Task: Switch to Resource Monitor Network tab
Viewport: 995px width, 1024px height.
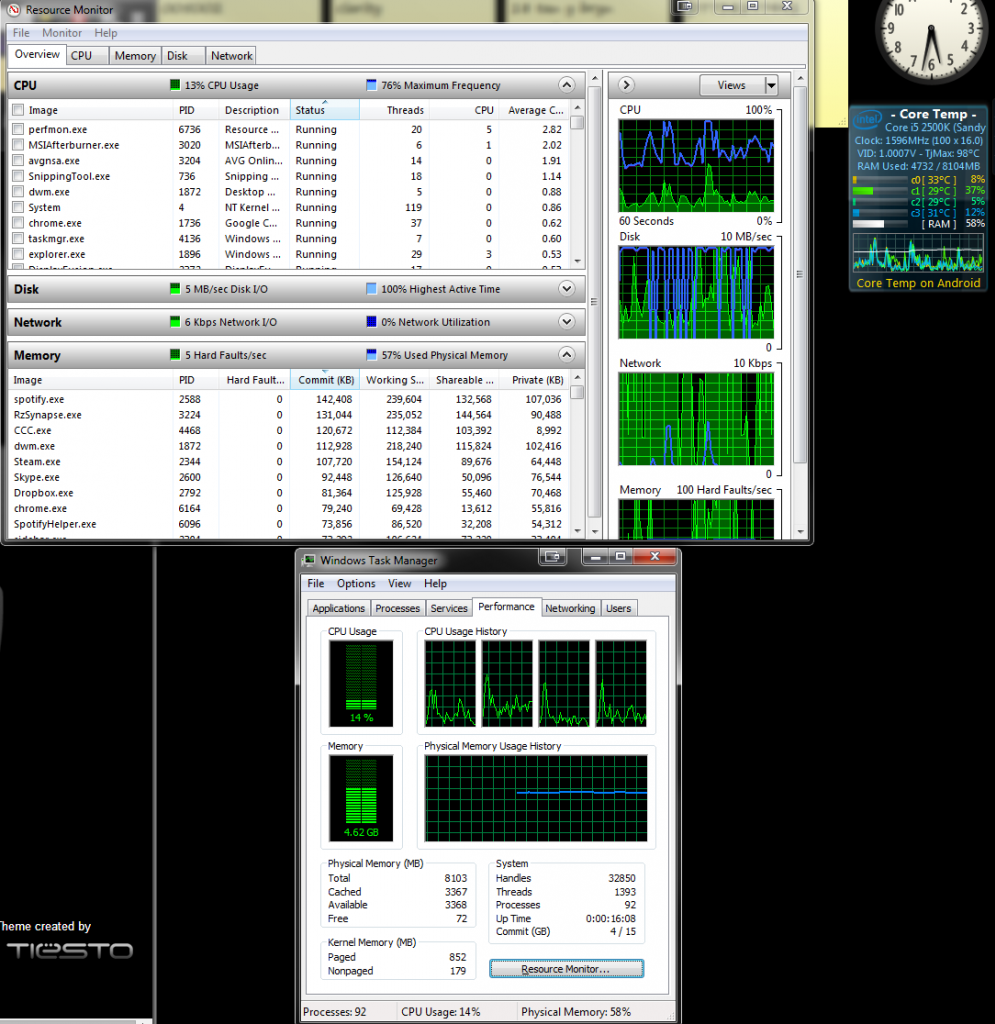Action: click(x=232, y=56)
